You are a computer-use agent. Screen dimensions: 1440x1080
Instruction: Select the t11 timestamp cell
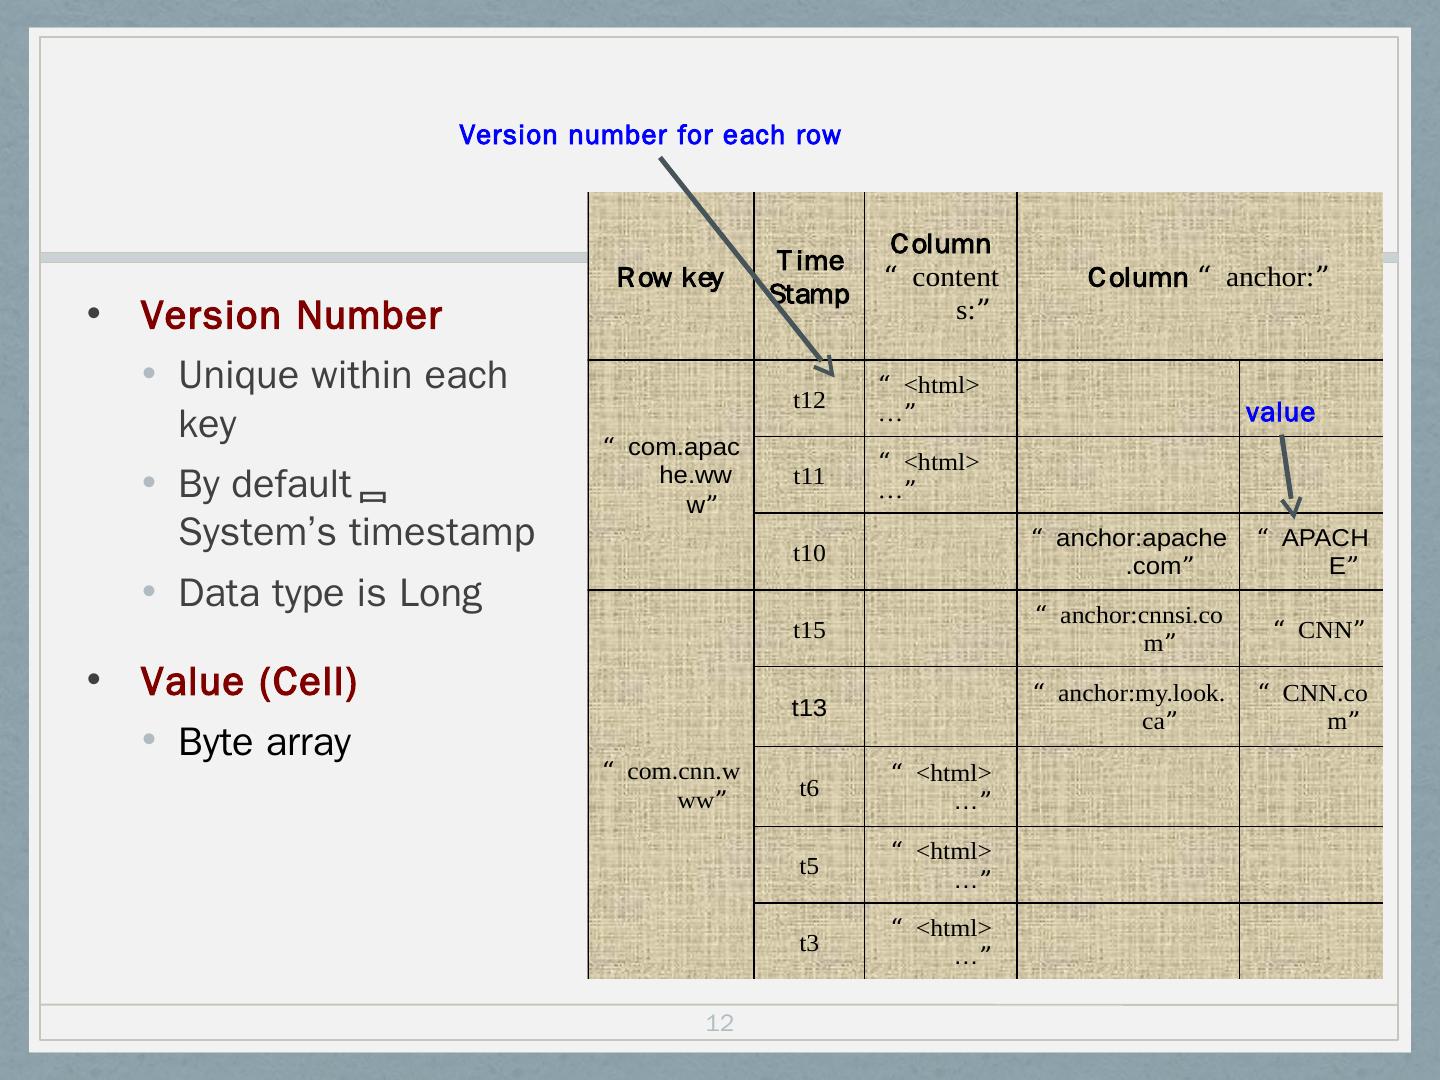pos(809,476)
